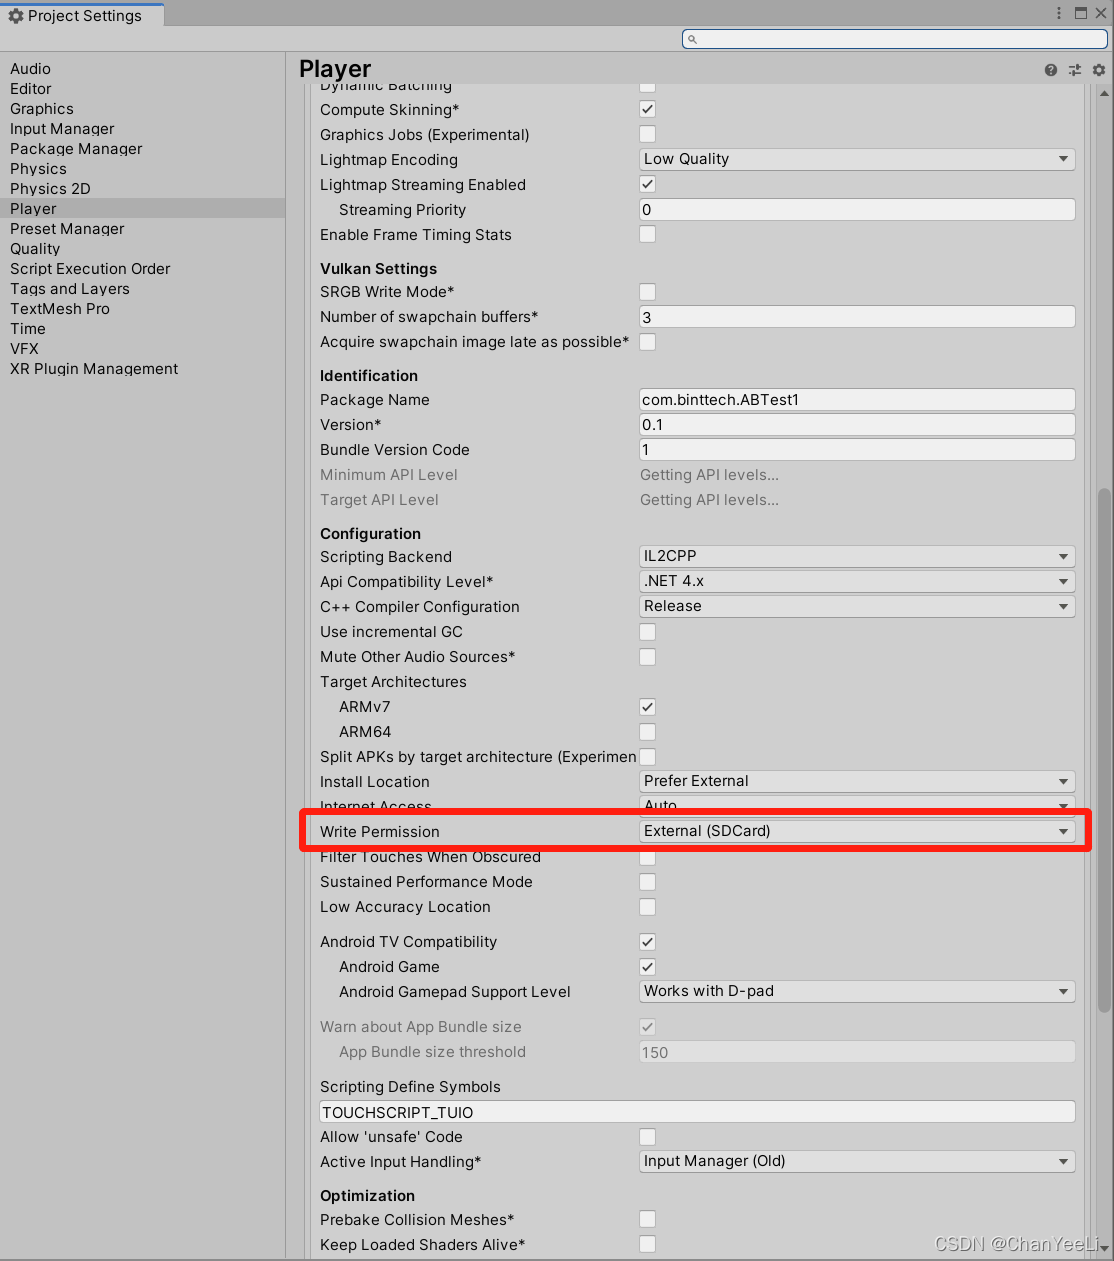Open the Api Compatibility Level dropdown
Image resolution: width=1114 pixels, height=1261 pixels.
(x=857, y=581)
